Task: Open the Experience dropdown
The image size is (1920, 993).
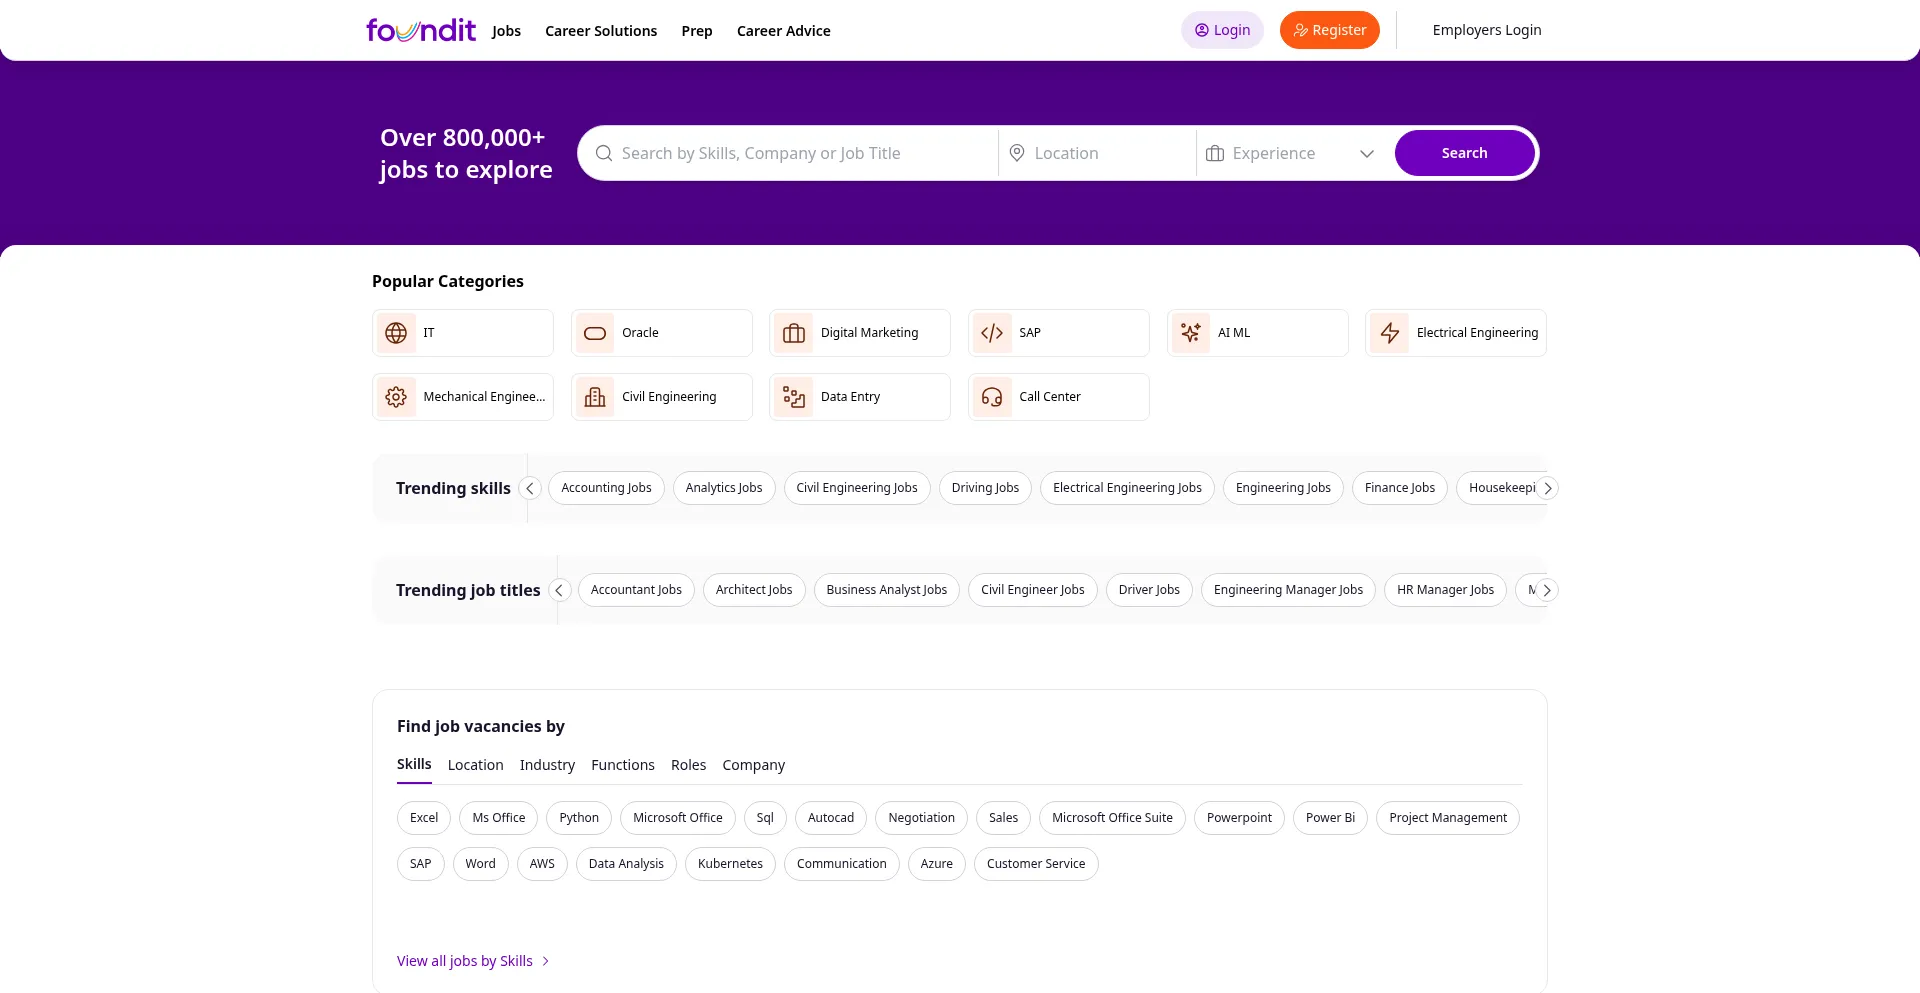Action: click(1290, 153)
